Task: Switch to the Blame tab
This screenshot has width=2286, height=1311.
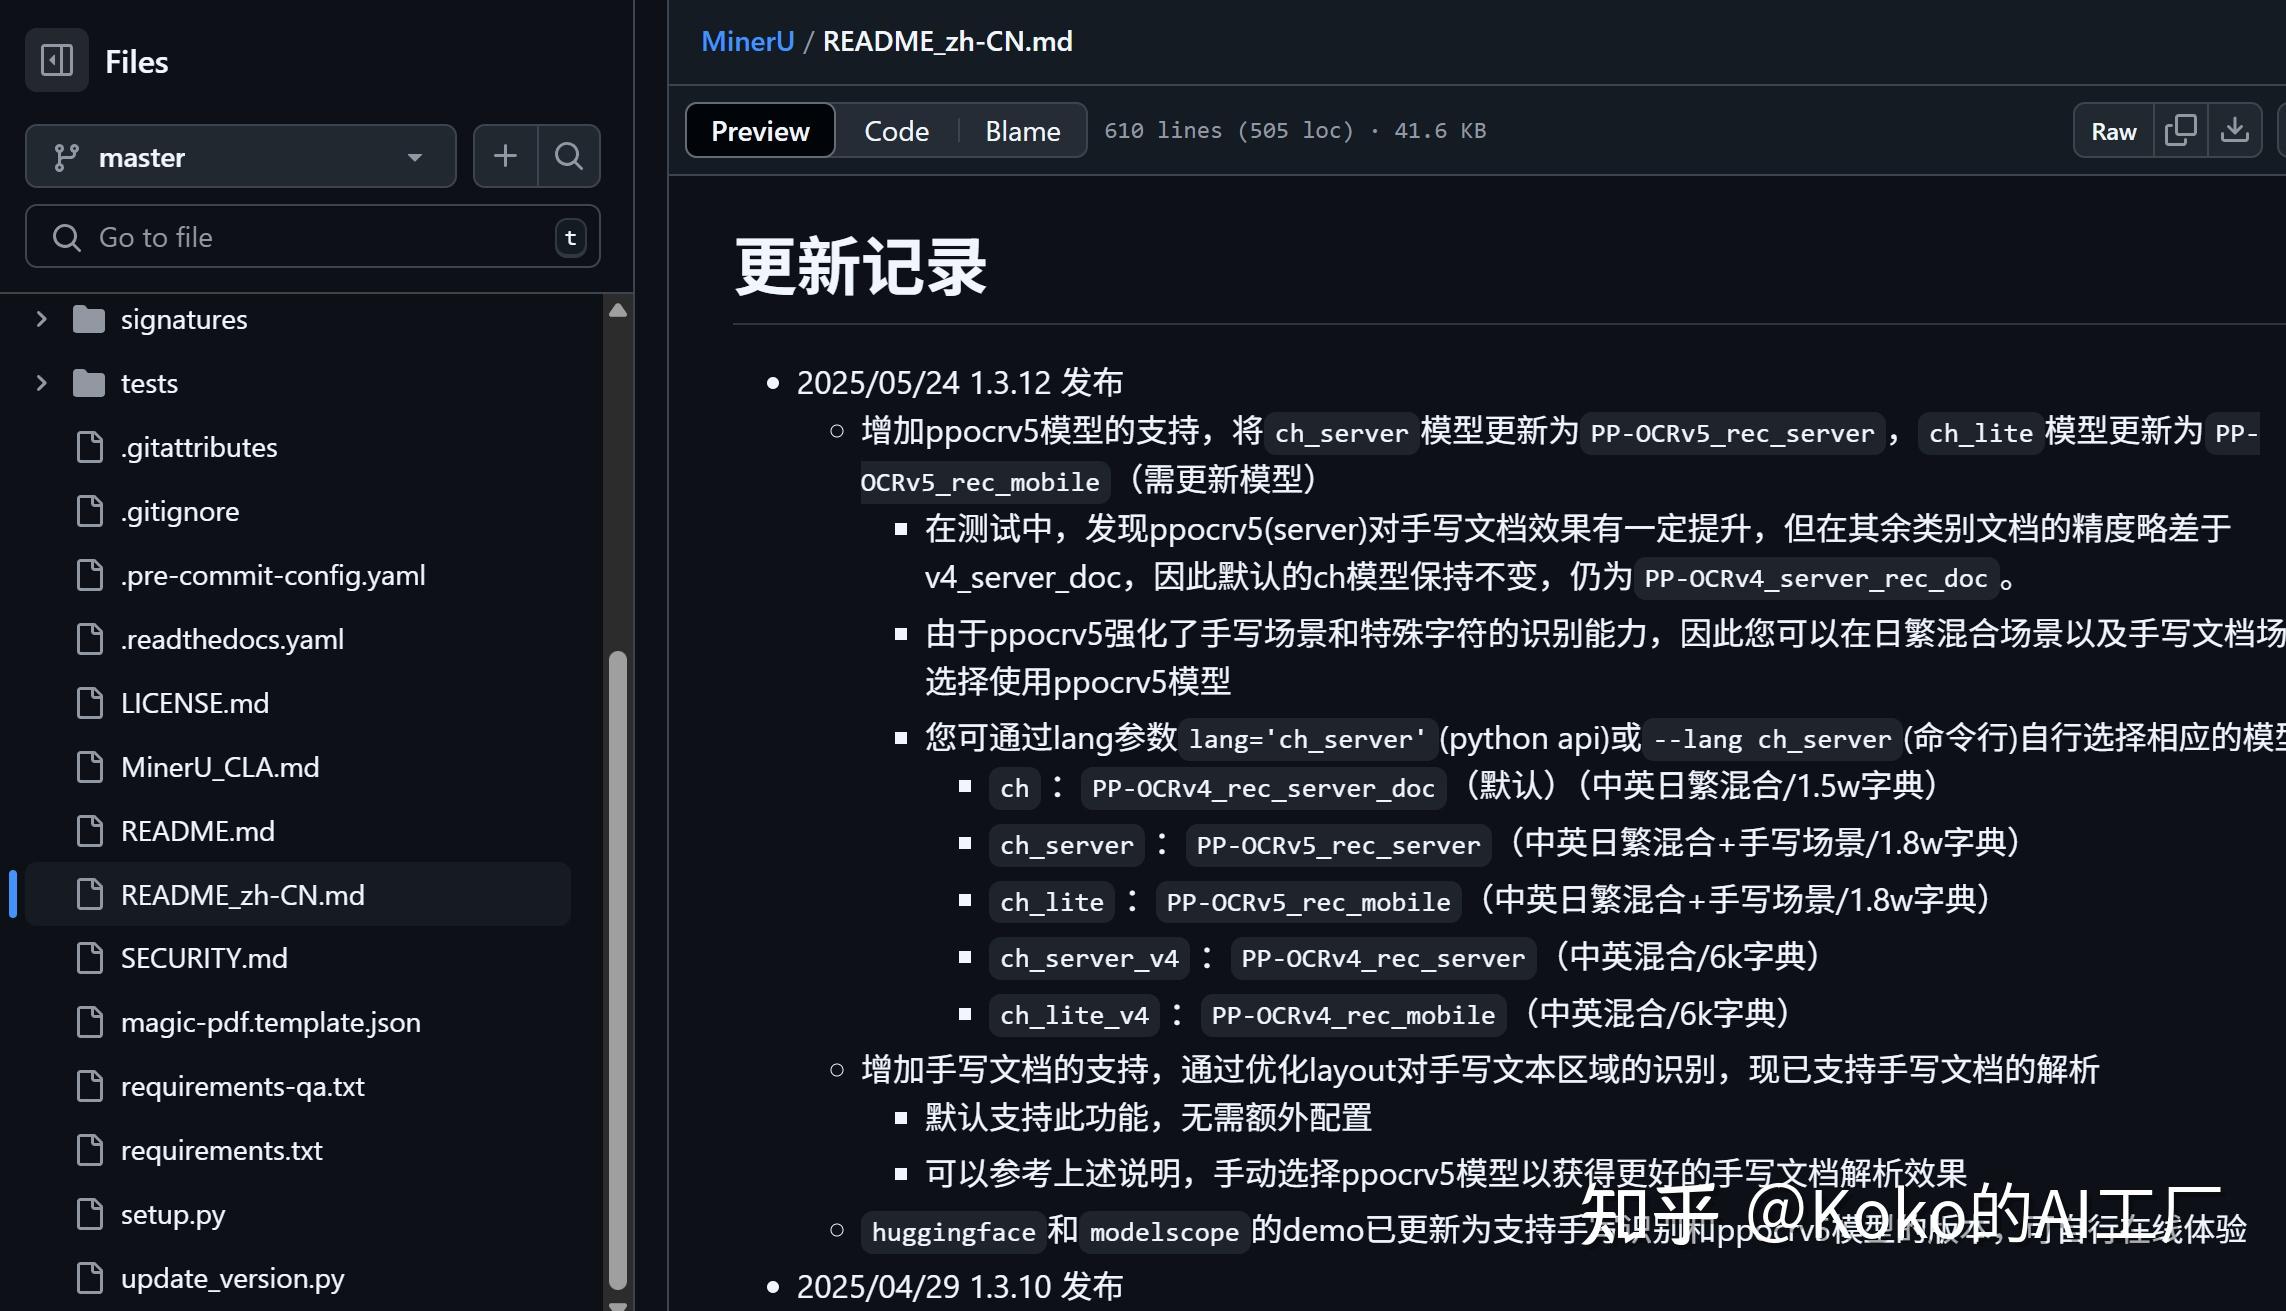Action: coord(1022,130)
